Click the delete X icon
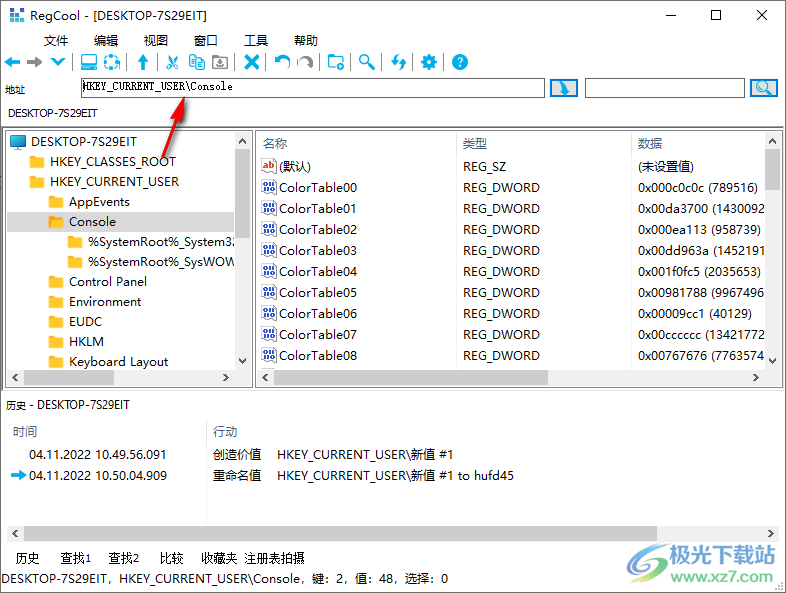The height and width of the screenshot is (593, 786). tap(251, 62)
